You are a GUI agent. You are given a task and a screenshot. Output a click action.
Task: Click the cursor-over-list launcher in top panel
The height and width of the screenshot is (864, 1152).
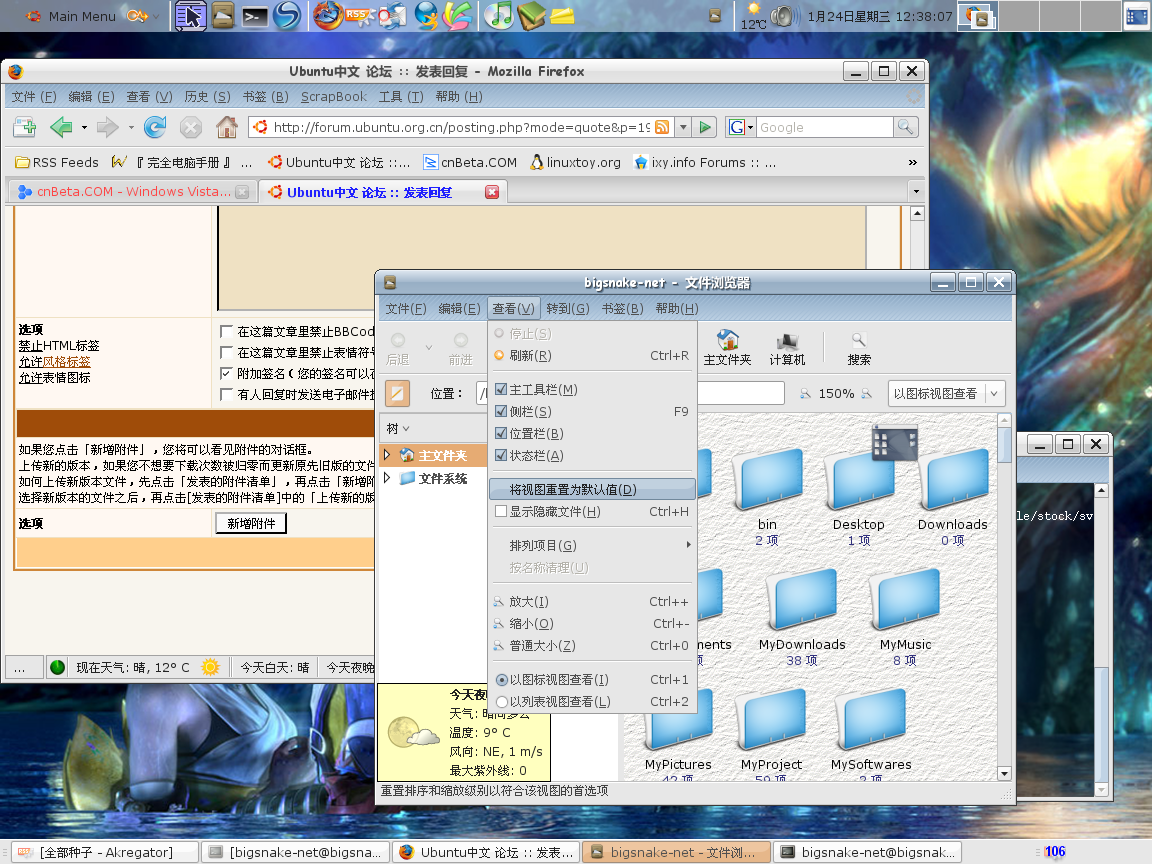click(x=191, y=15)
